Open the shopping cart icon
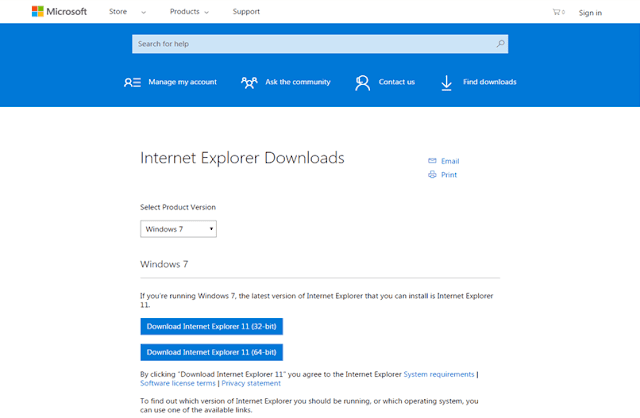This screenshot has height=418, width=640. [556, 12]
